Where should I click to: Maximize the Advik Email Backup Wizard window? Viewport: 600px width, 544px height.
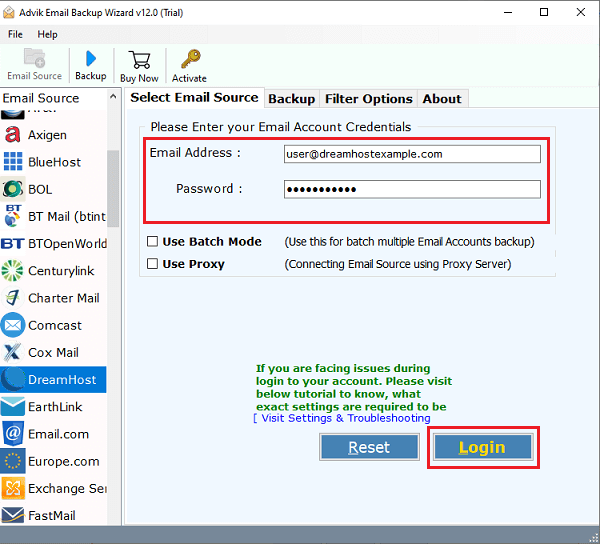point(544,12)
